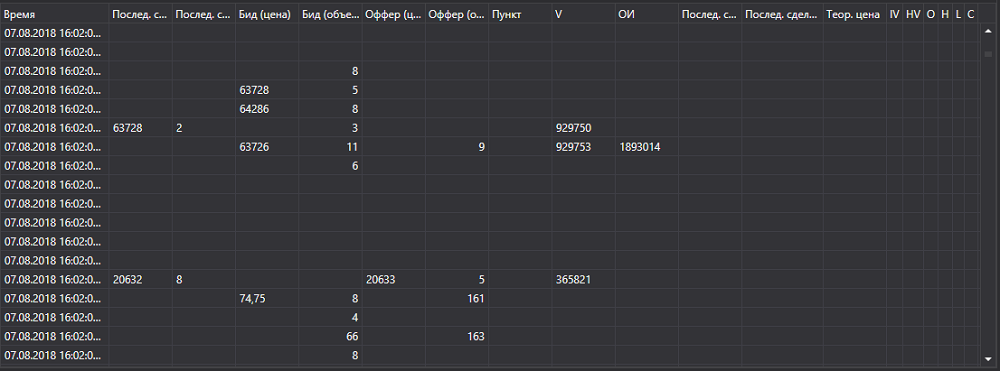Select bid volume cell 4
1000x371 pixels.
point(330,317)
